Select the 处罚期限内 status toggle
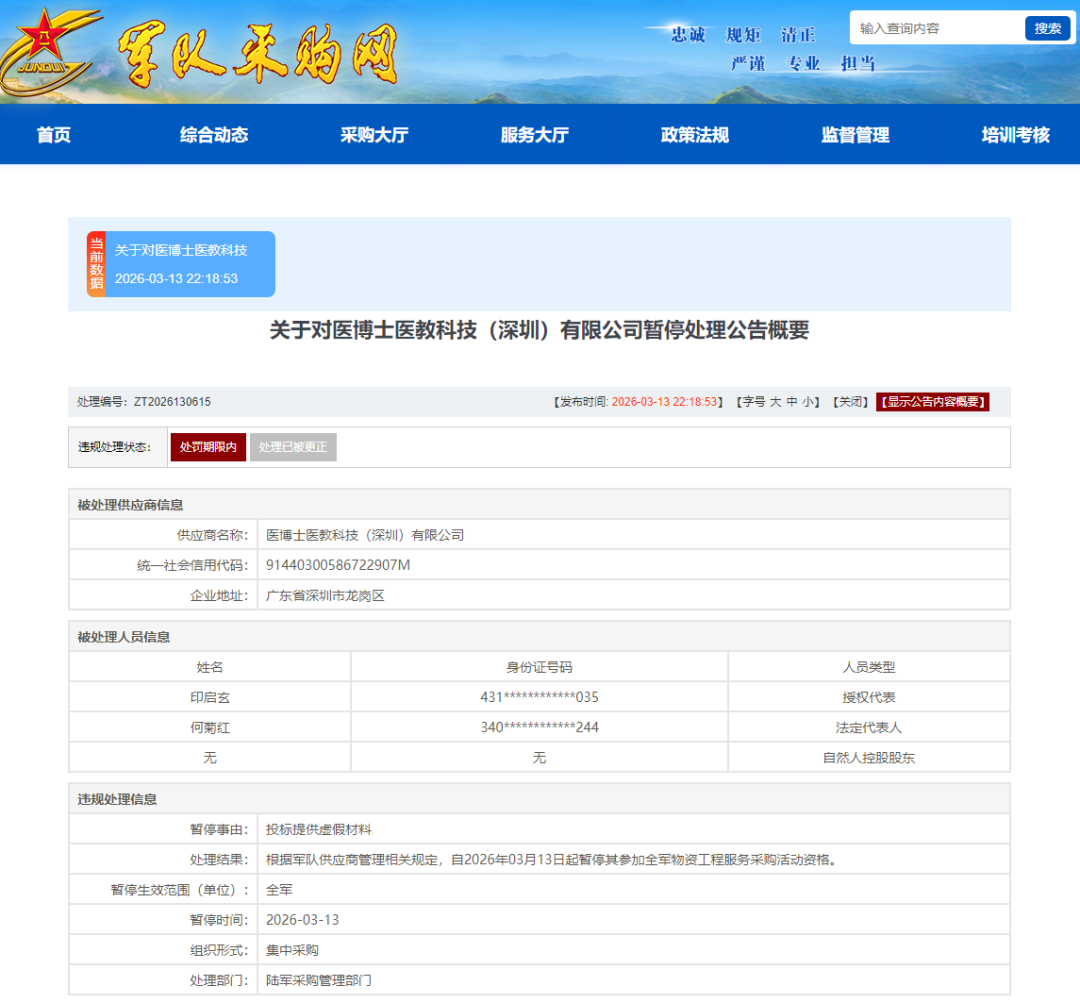This screenshot has height=1003, width=1080. click(x=207, y=447)
